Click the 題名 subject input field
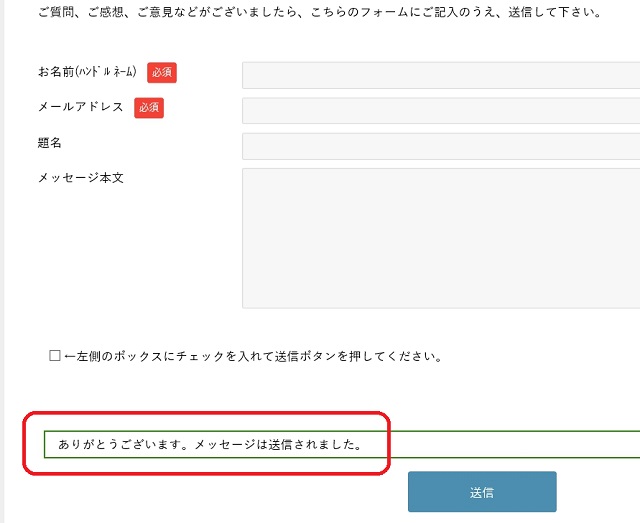Screen dimensions: 640x523 tap(440, 146)
